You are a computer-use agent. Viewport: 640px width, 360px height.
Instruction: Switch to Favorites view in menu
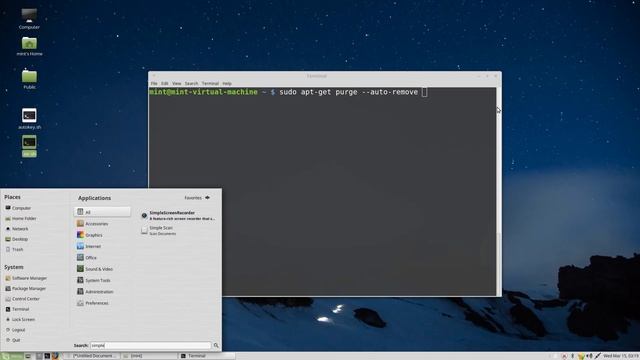[197, 198]
